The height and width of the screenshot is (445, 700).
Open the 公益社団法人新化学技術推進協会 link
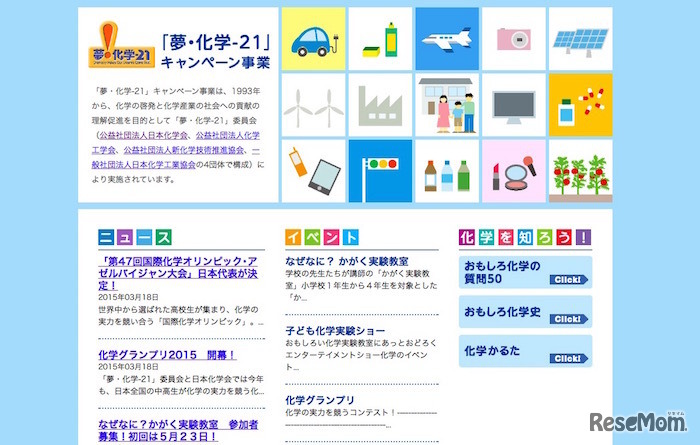183,150
